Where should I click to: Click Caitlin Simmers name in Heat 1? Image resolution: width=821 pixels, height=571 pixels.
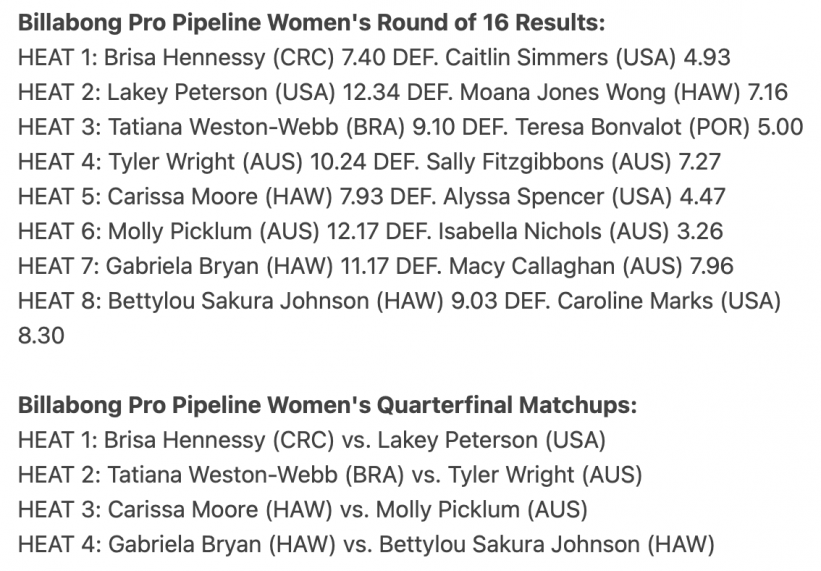point(526,57)
